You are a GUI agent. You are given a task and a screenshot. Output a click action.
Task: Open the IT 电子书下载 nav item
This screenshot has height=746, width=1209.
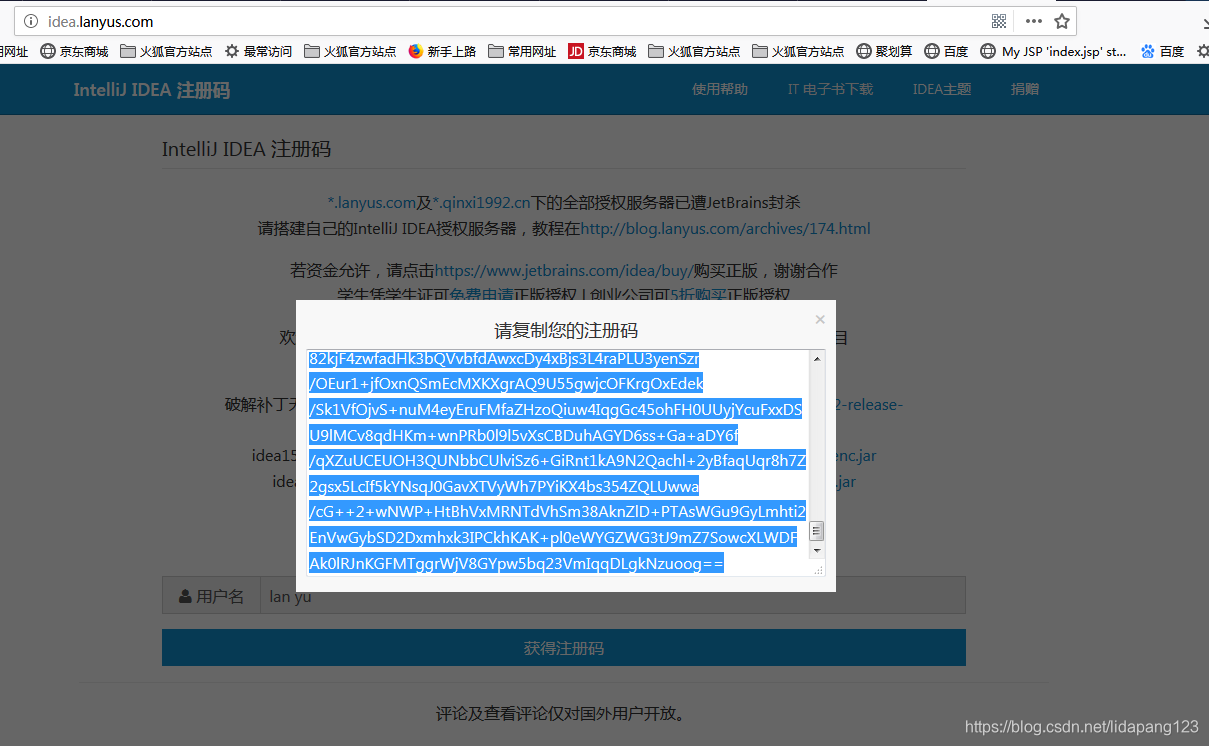[x=830, y=89]
